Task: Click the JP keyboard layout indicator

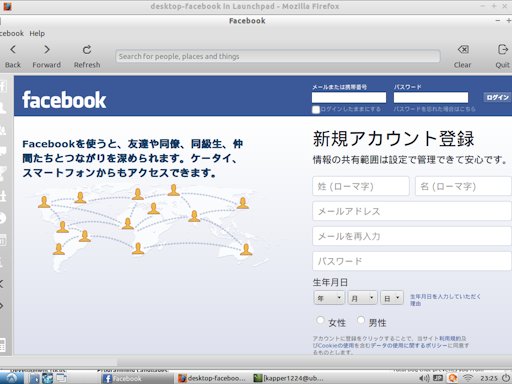Action: coord(438,378)
